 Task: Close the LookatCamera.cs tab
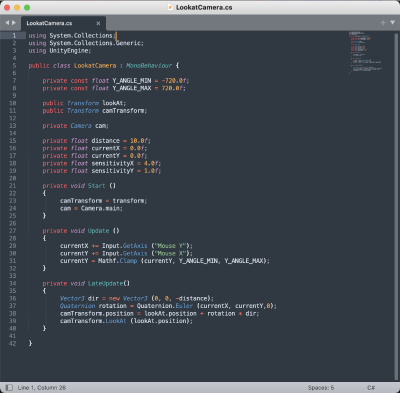pos(98,23)
